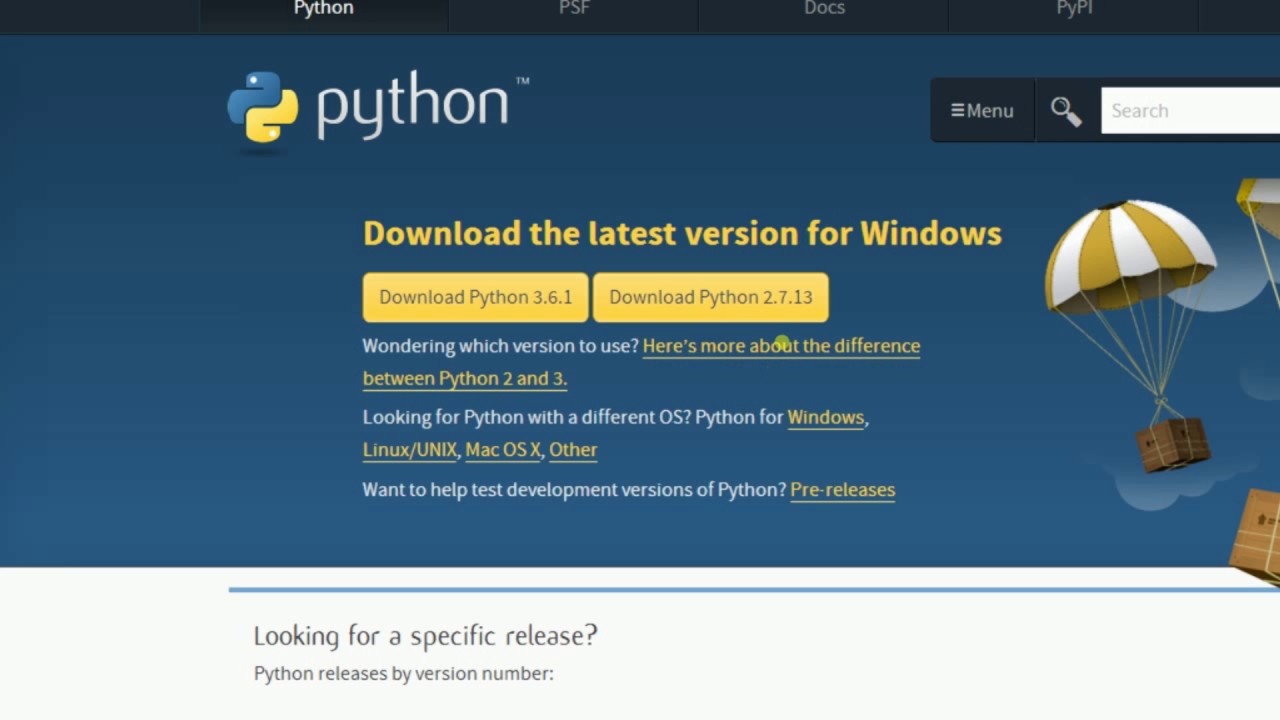
Task: Click the 'Download the latest version for Windows' heading
Action: [x=682, y=233]
